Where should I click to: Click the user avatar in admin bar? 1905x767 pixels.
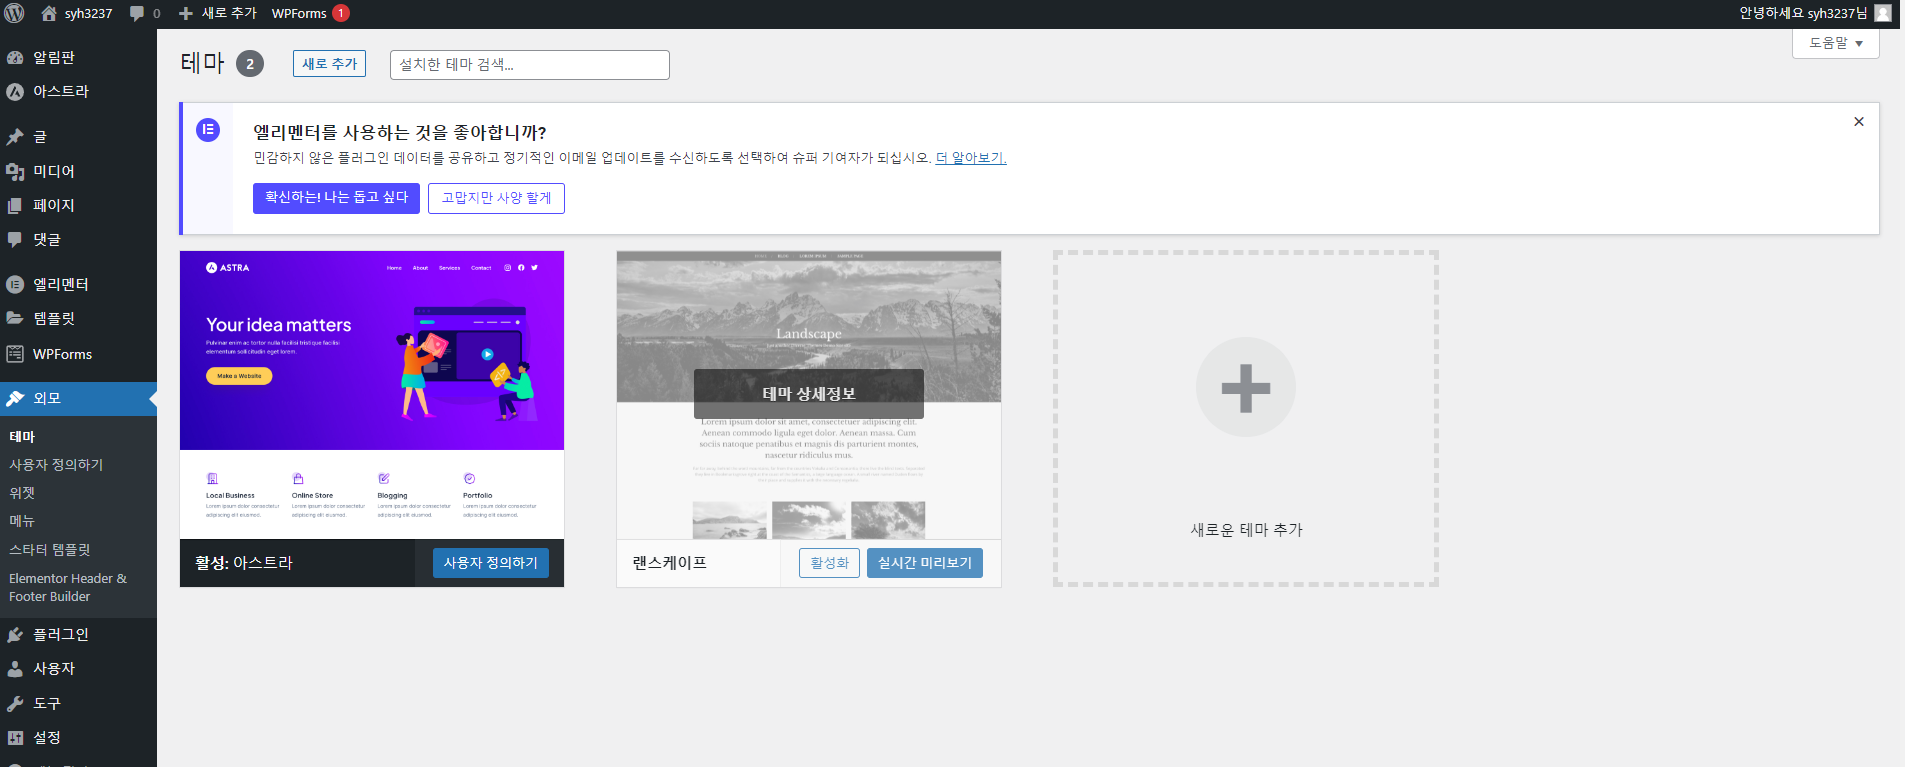(x=1883, y=13)
